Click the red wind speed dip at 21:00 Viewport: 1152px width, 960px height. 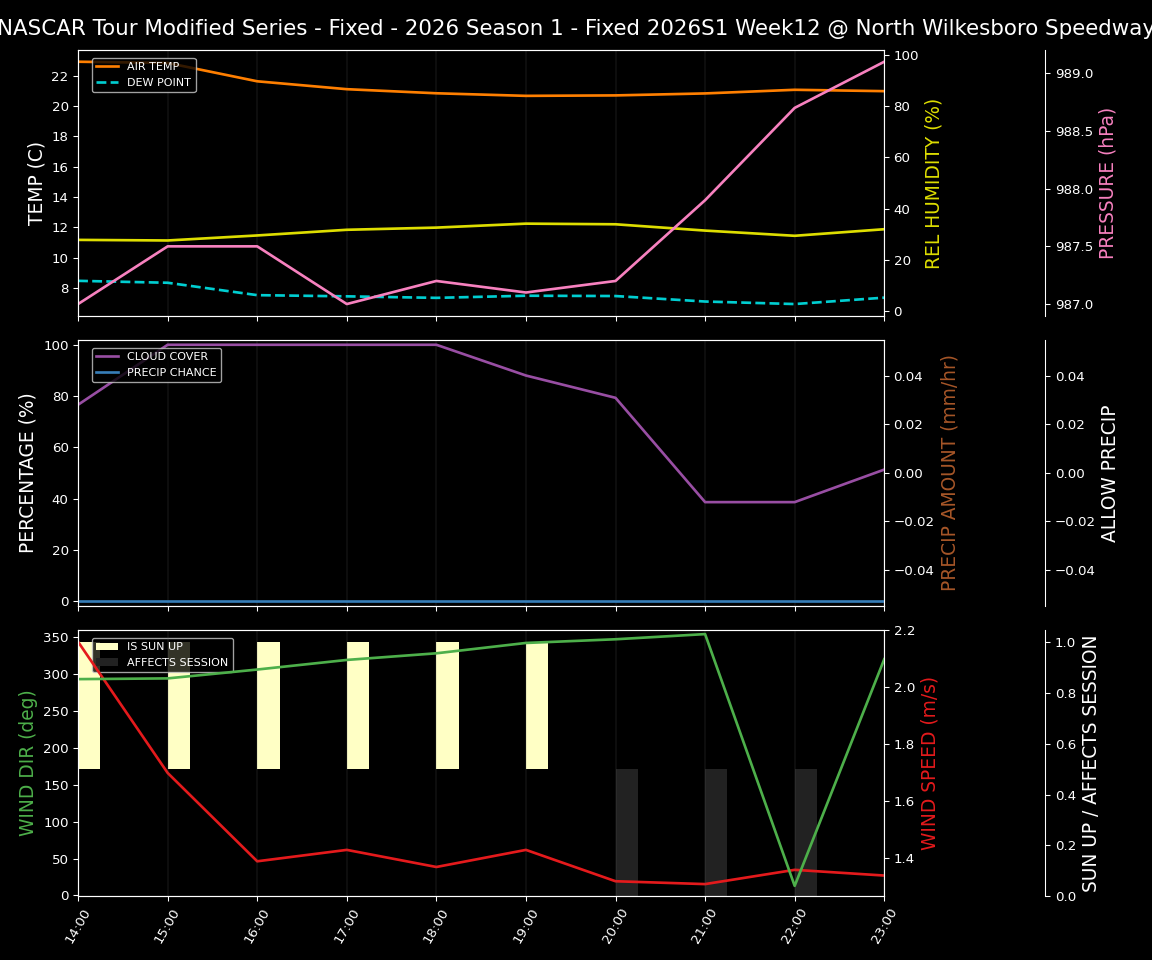pos(703,884)
